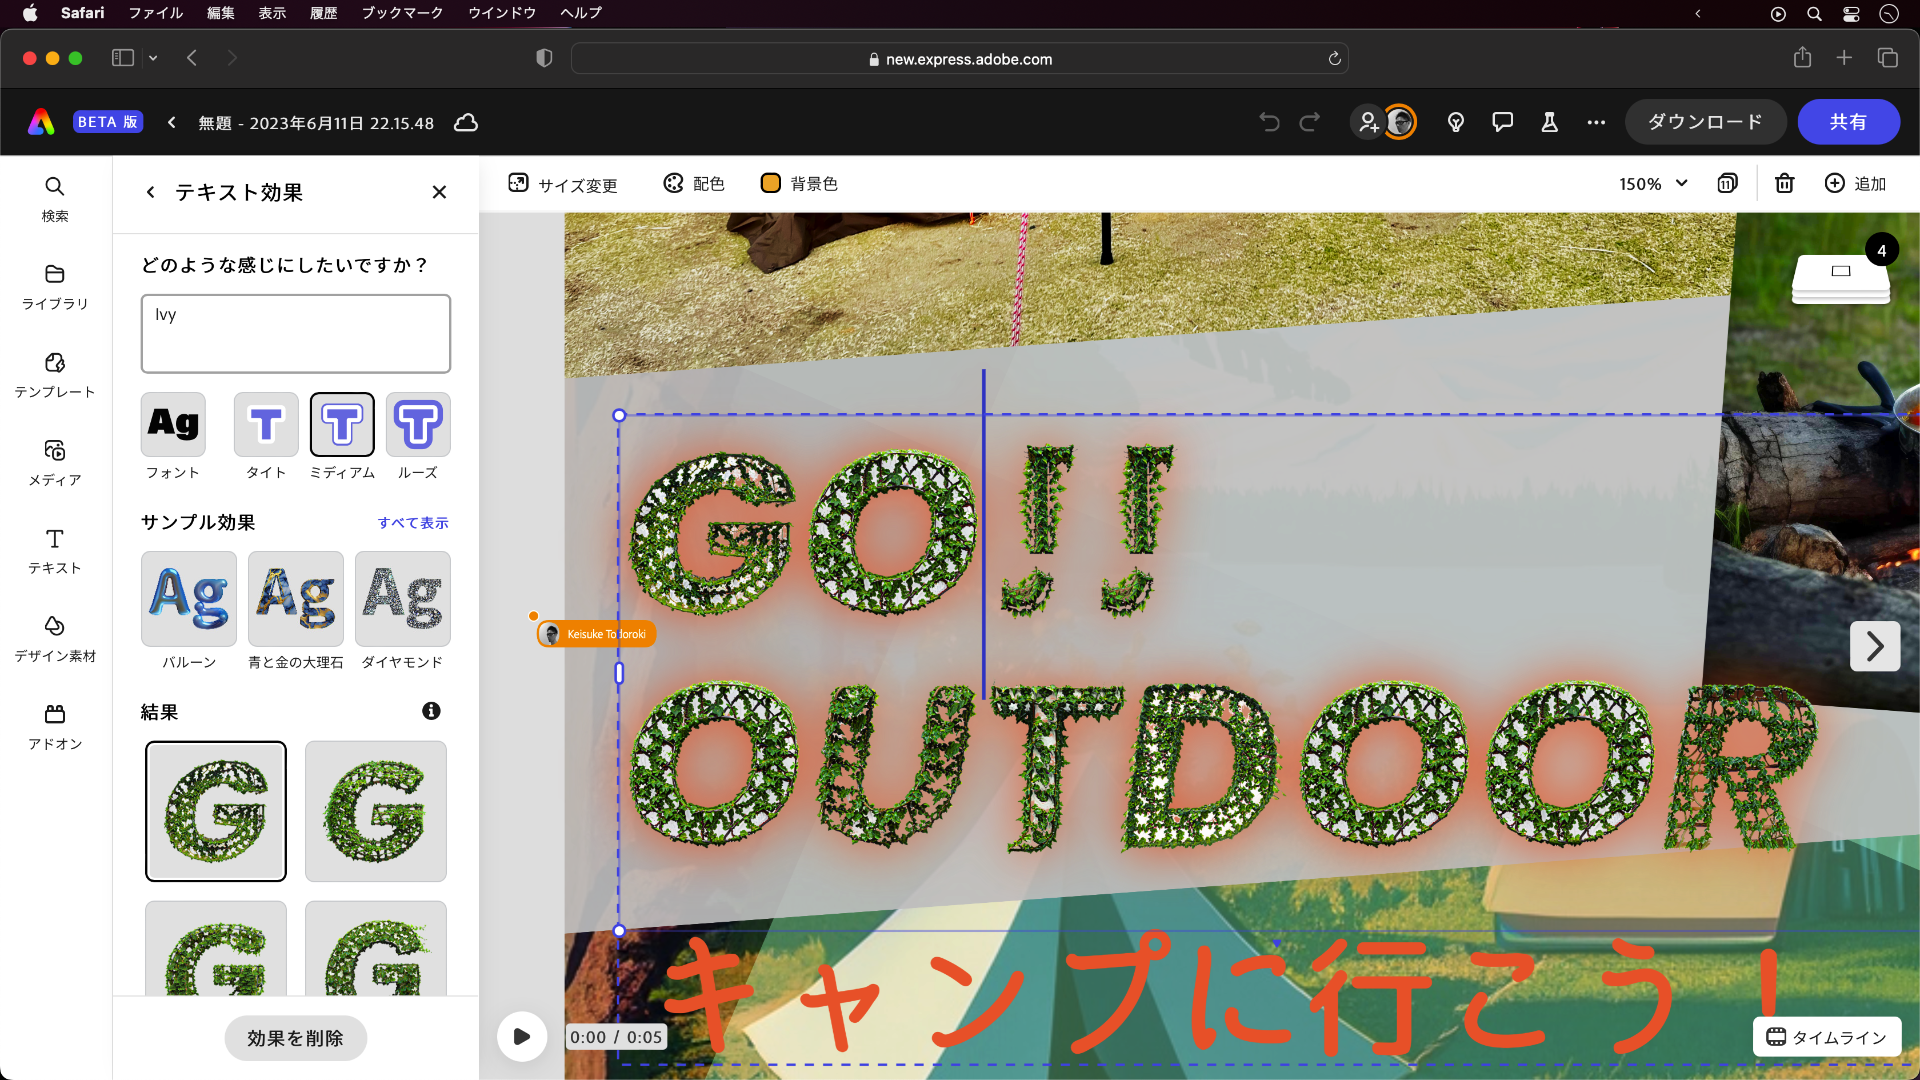Image resolution: width=1920 pixels, height=1080 pixels.
Task: Delete the page with the trash icon
Action: tap(1784, 183)
